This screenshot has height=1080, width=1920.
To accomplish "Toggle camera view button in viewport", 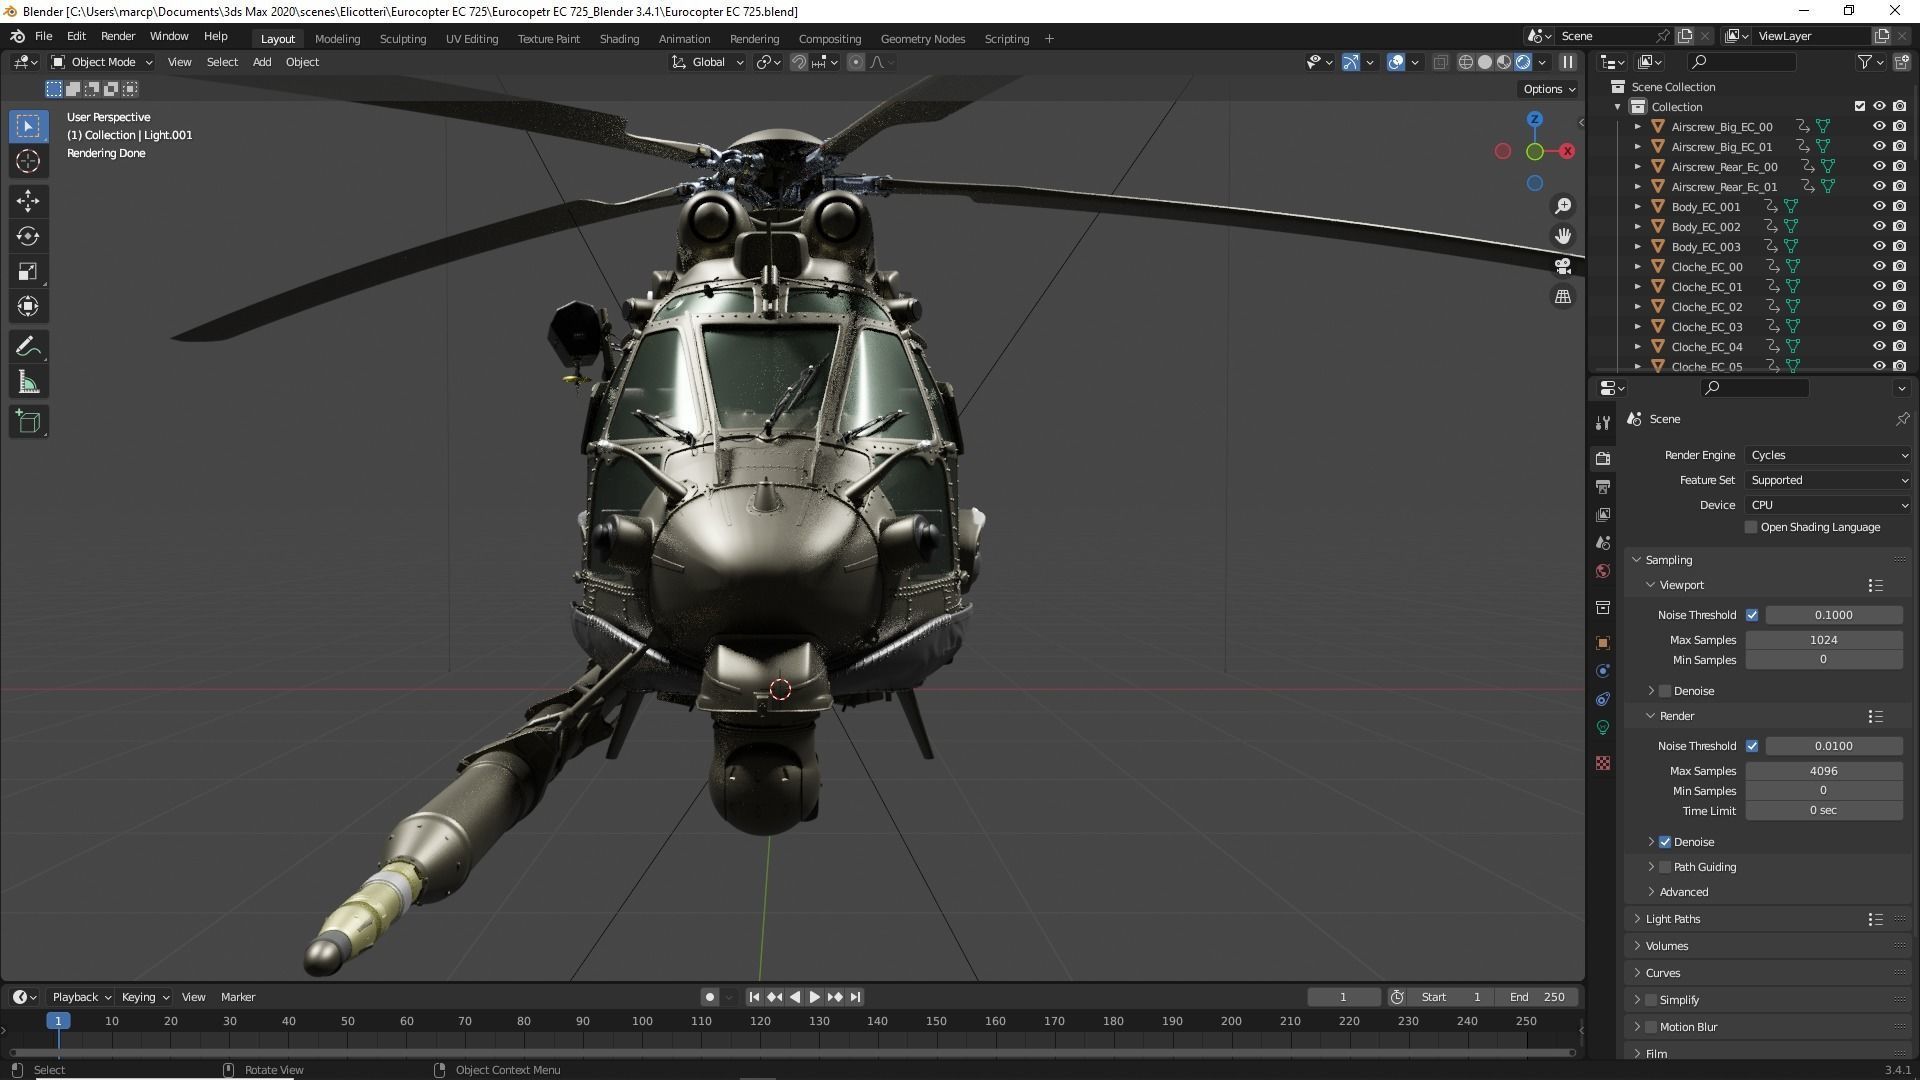I will tap(1562, 266).
